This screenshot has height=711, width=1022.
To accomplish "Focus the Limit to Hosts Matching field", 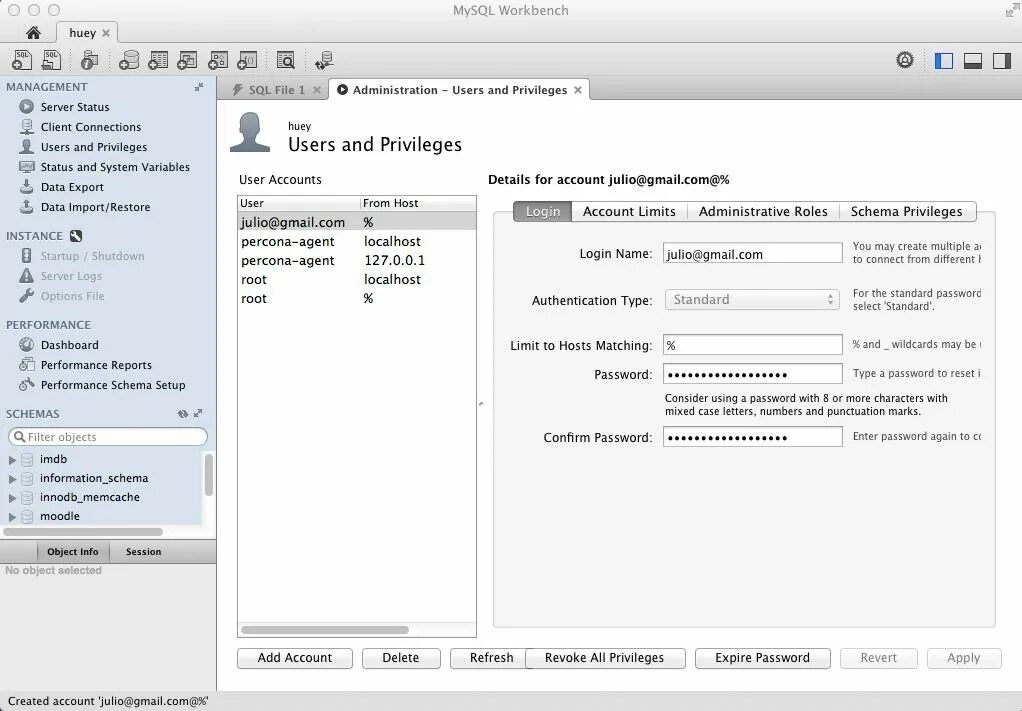I will point(752,345).
